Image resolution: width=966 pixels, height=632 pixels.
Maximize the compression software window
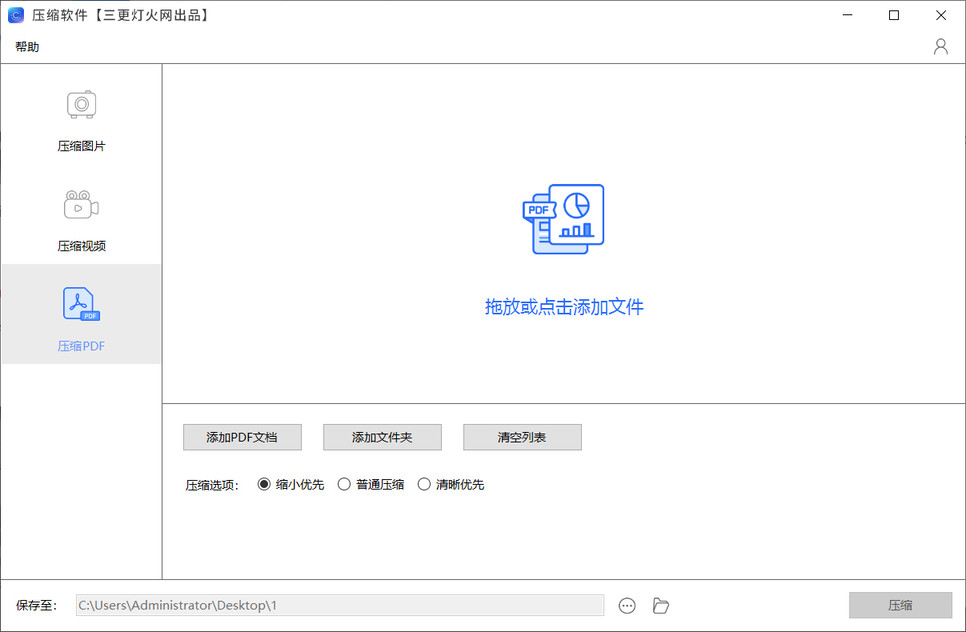(894, 15)
